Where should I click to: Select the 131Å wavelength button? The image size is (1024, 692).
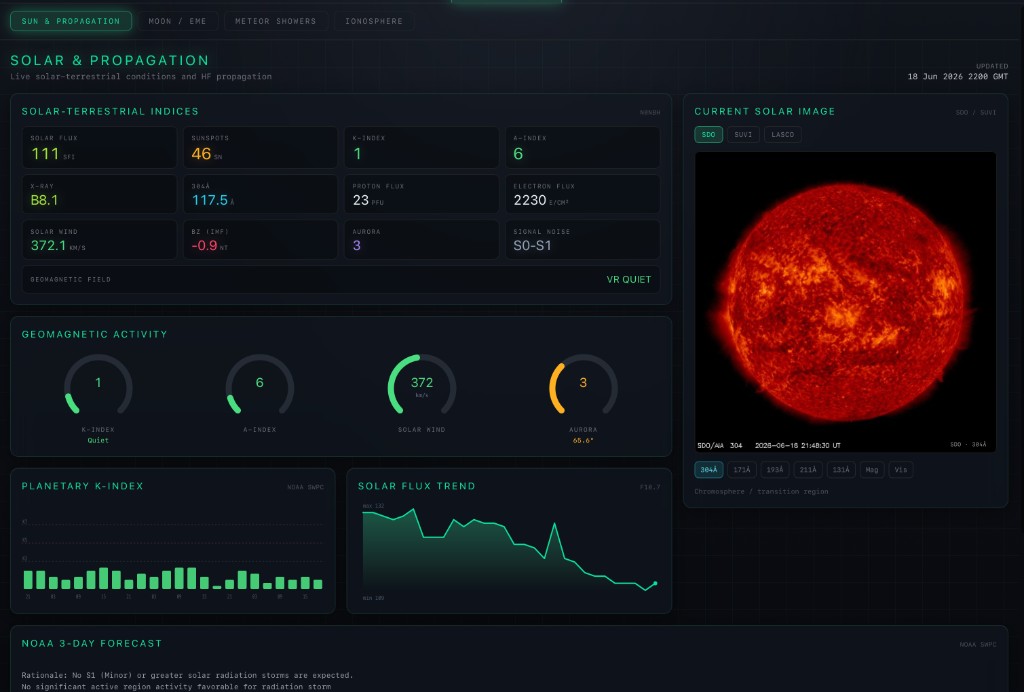pyautogui.click(x=841, y=469)
